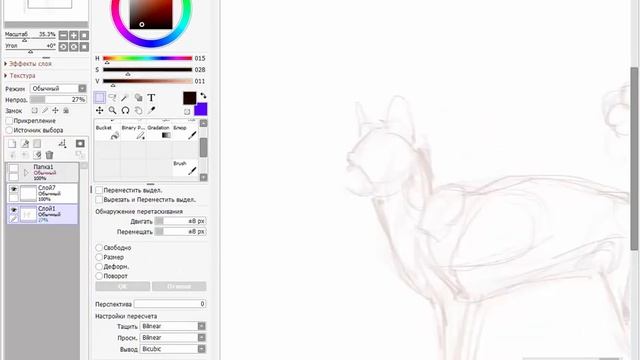Pick the purple background color swatch

click(201, 109)
